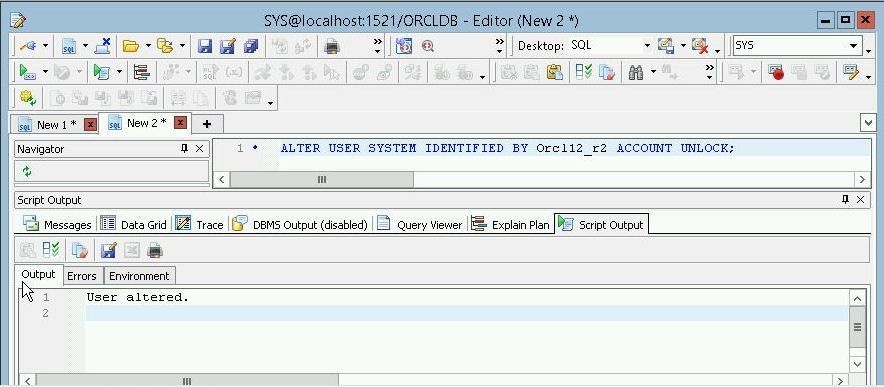Click the magnifier zoom search icon
884x387 pixels.
pyautogui.click(x=428, y=46)
